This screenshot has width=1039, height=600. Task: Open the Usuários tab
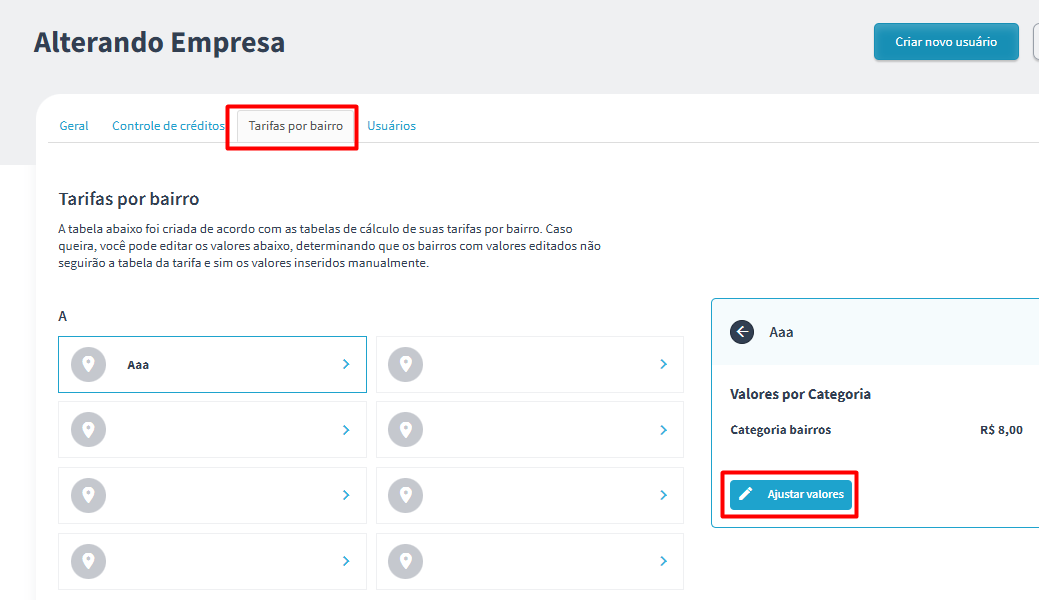[x=392, y=126]
